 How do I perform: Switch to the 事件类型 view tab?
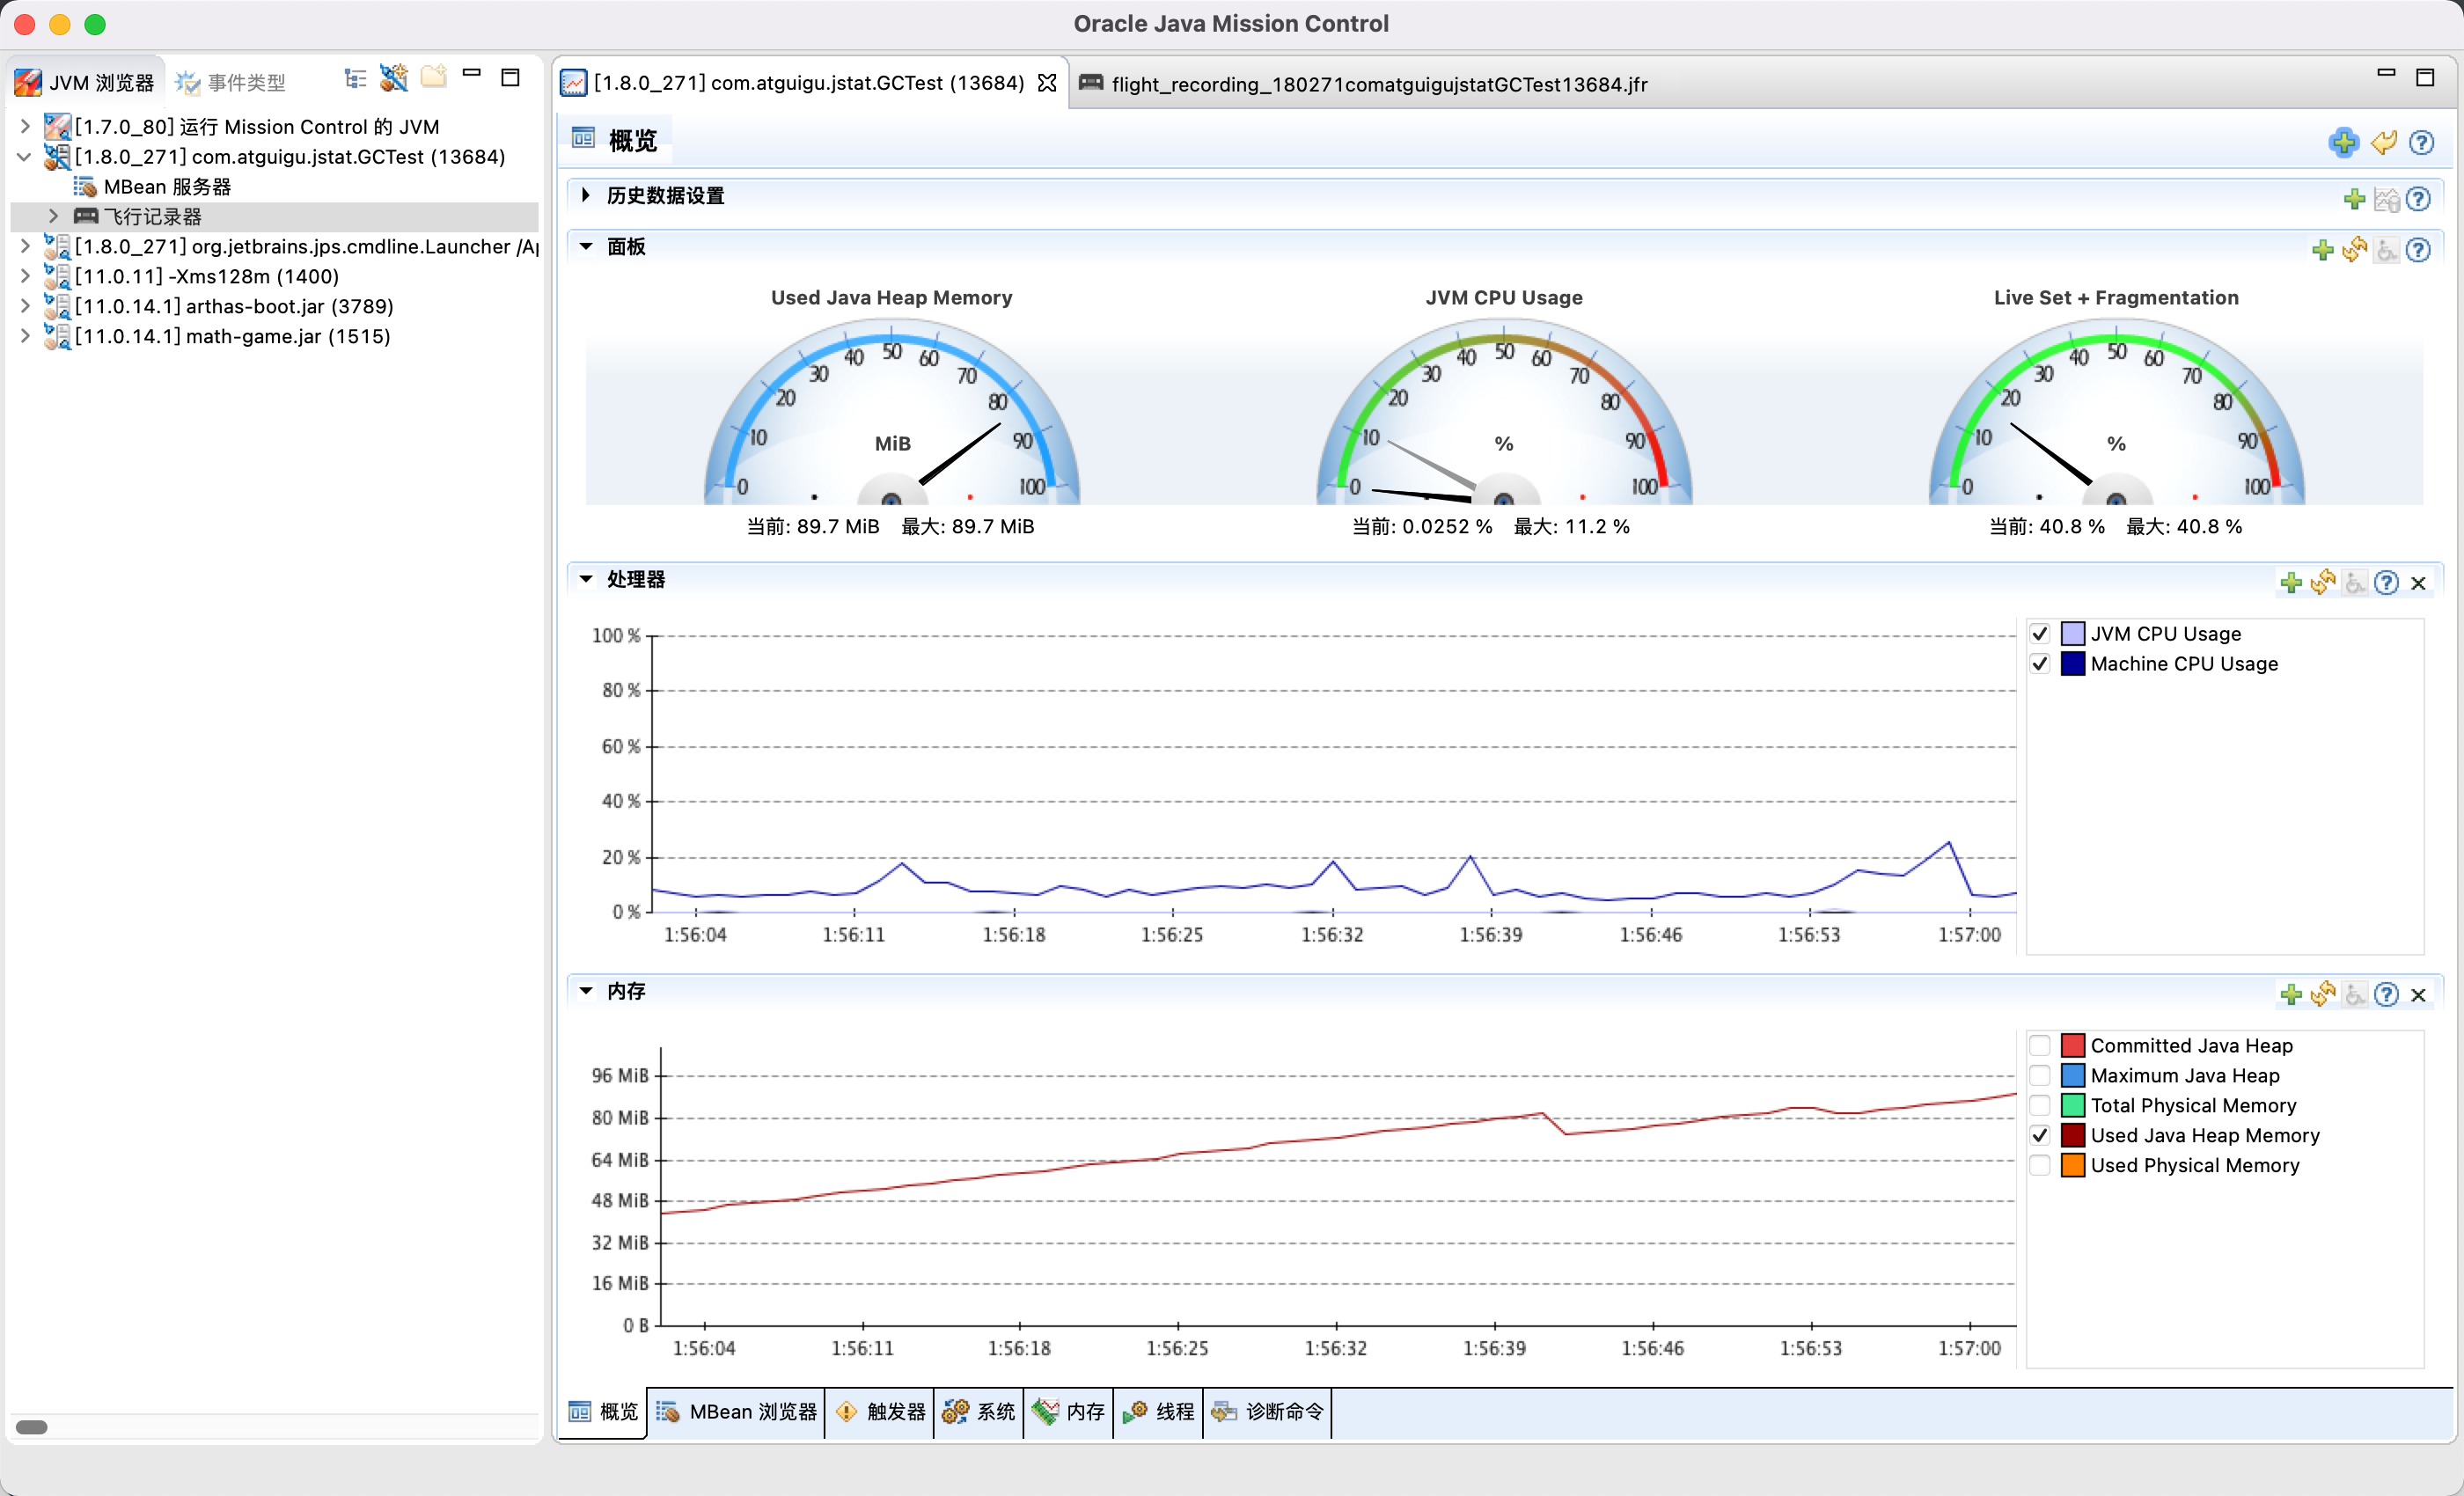[x=231, y=82]
